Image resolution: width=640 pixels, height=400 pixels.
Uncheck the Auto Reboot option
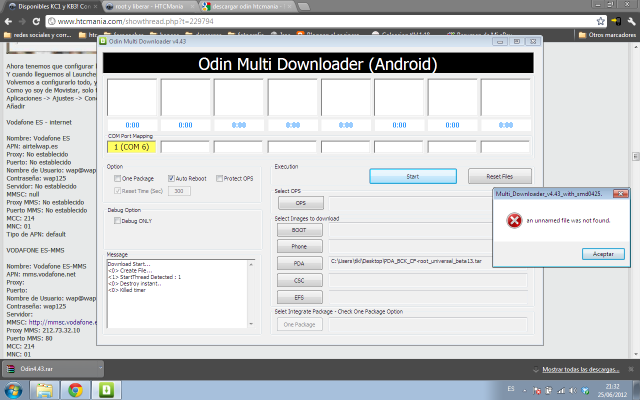[x=173, y=178]
